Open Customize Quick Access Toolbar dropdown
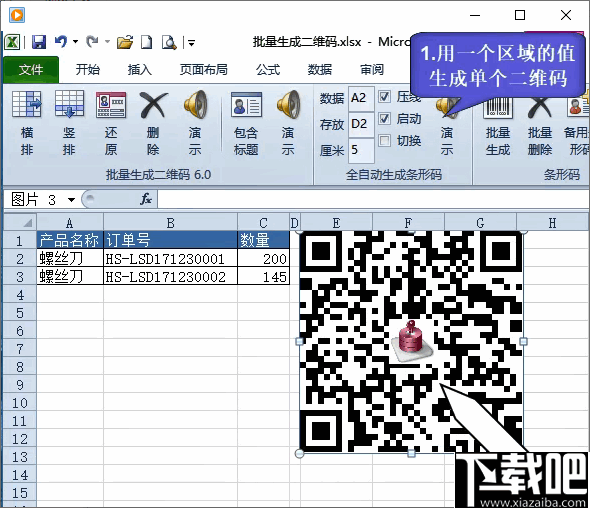 191,43
